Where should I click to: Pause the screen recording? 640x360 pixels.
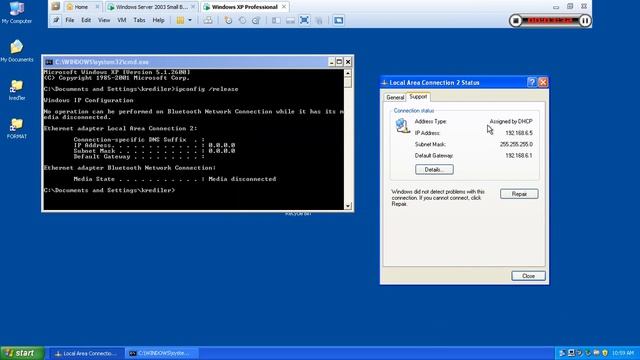click(x=585, y=20)
